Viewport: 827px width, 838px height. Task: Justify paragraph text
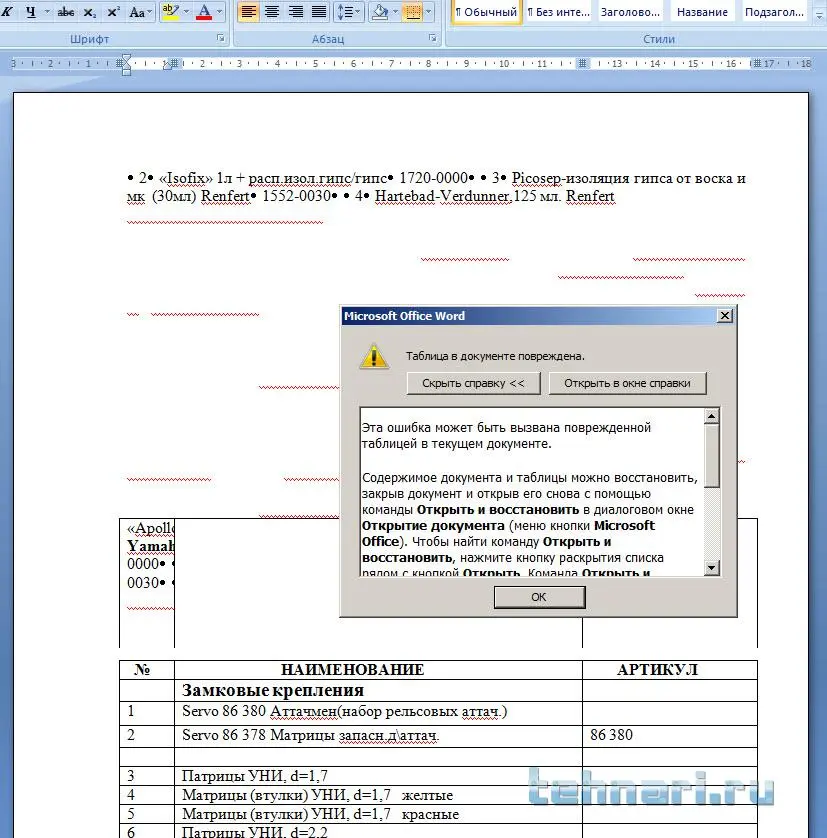tap(319, 11)
